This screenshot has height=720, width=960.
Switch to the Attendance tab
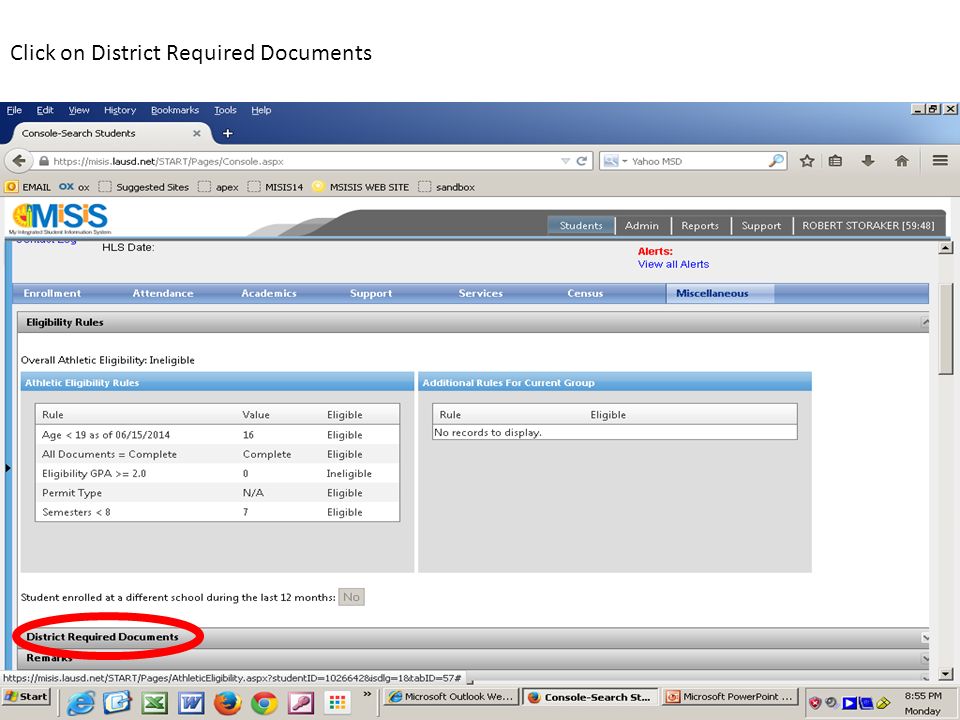point(163,293)
